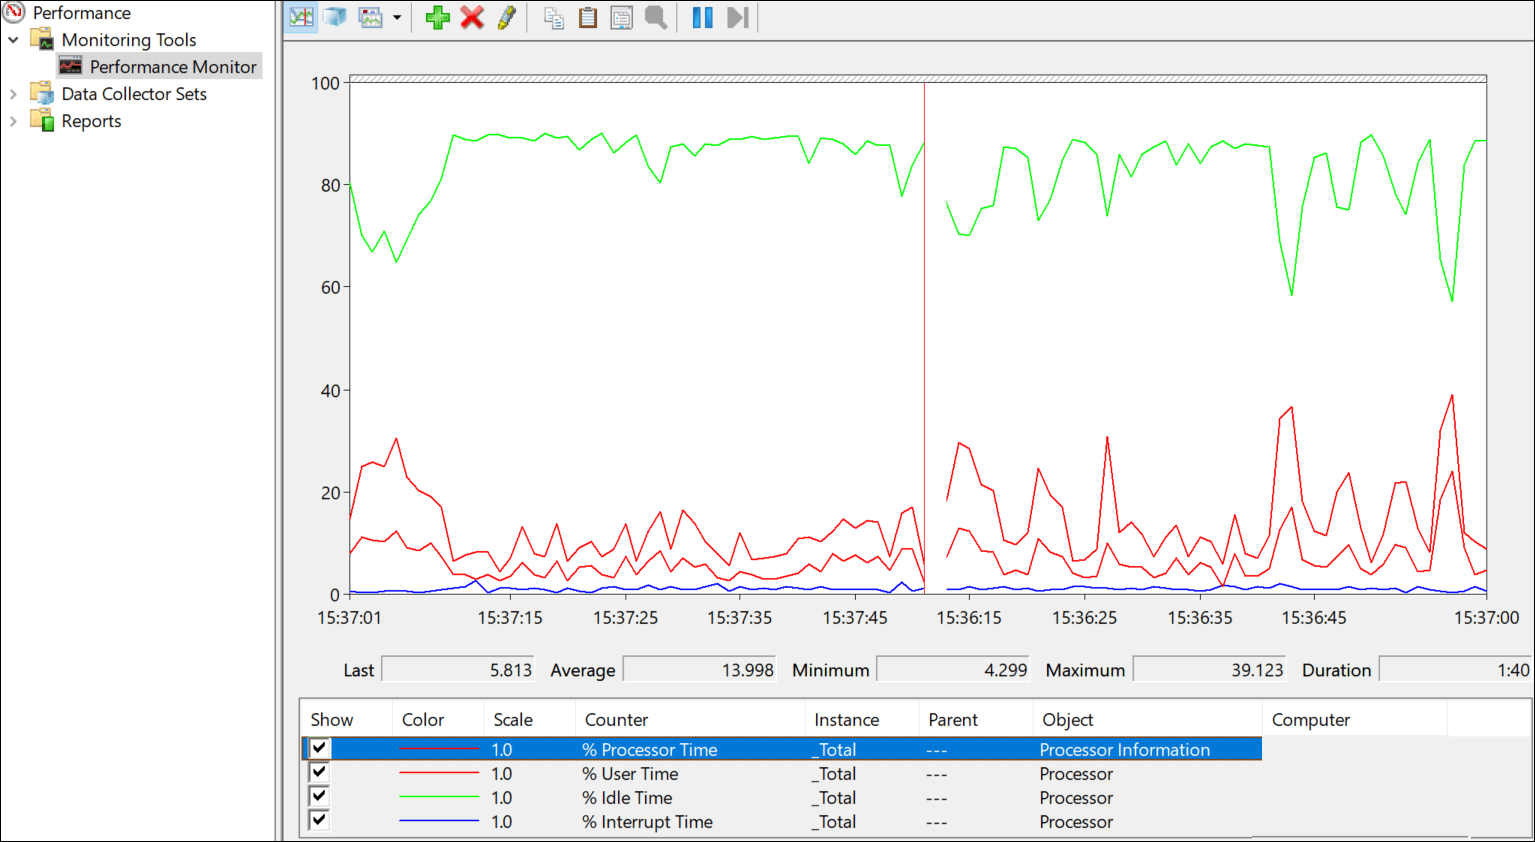Expand the Reports node
The image size is (1535, 842).
(x=13, y=120)
